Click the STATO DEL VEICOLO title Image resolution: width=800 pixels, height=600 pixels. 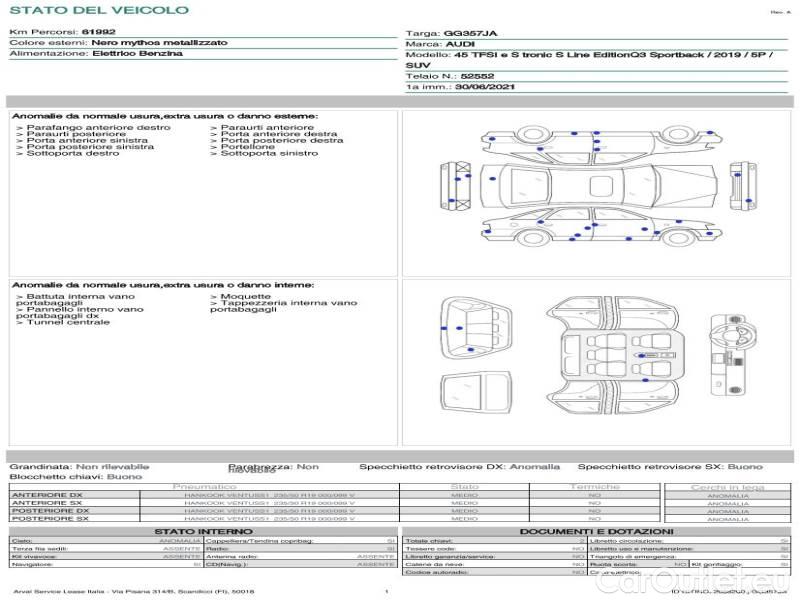click(x=99, y=10)
